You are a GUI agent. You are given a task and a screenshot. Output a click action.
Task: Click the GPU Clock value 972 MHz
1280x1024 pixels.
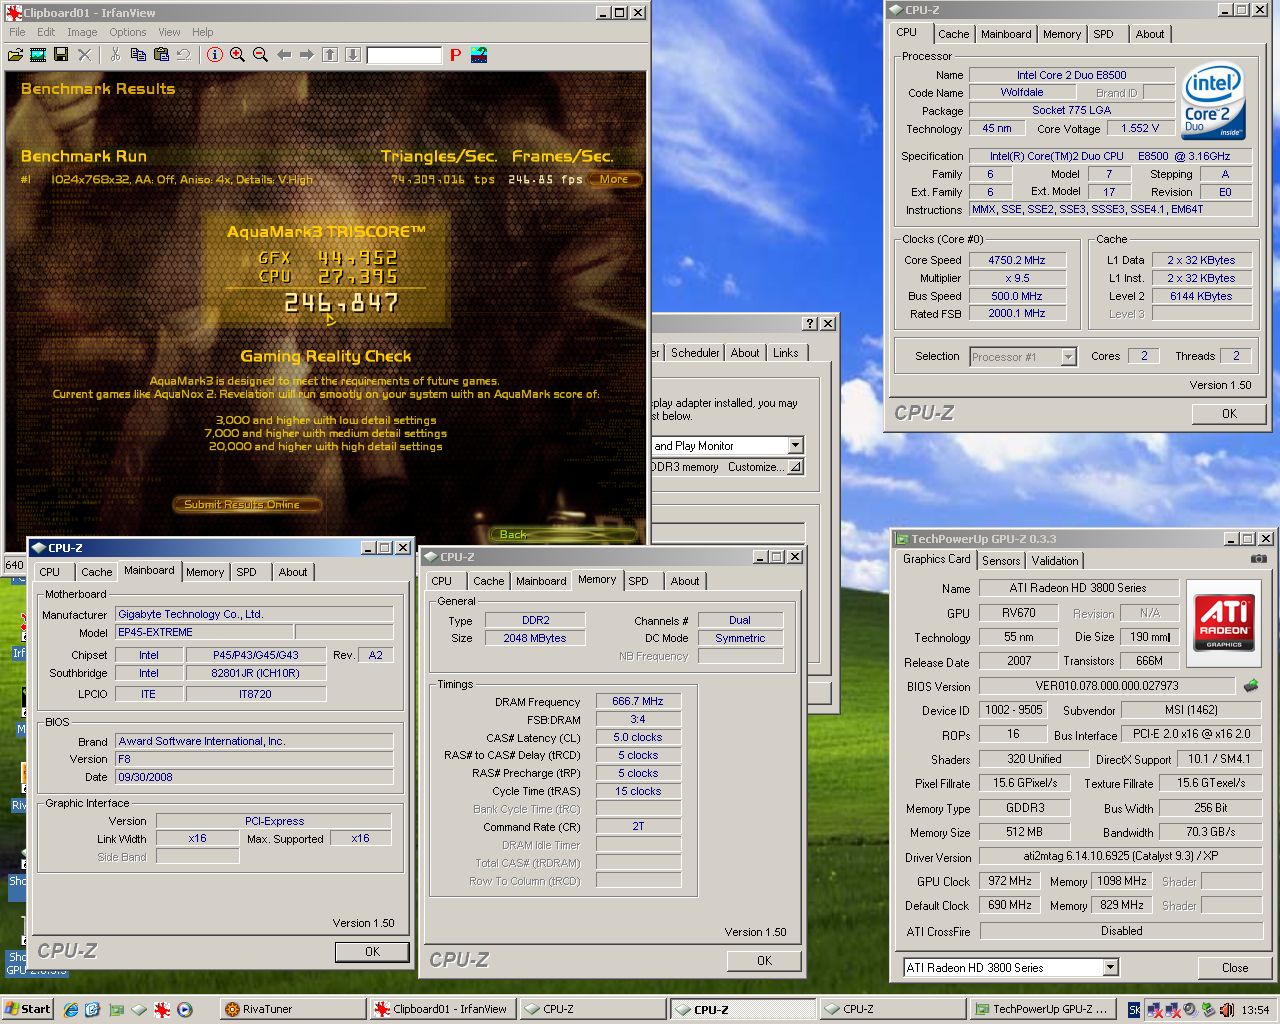pos(1010,881)
